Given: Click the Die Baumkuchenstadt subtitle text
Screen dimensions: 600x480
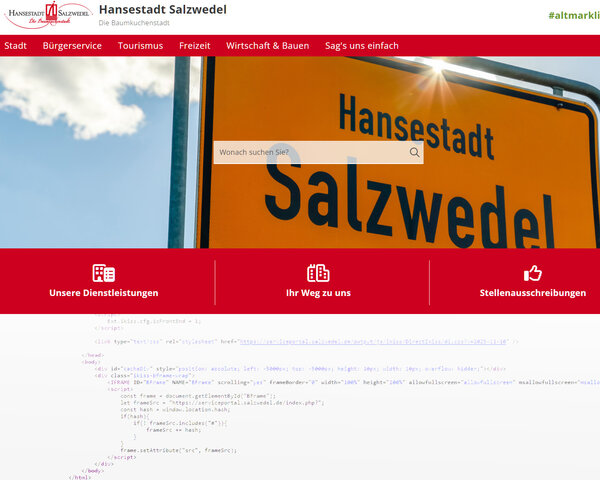Looking at the screenshot, I should pyautogui.click(x=134, y=23).
